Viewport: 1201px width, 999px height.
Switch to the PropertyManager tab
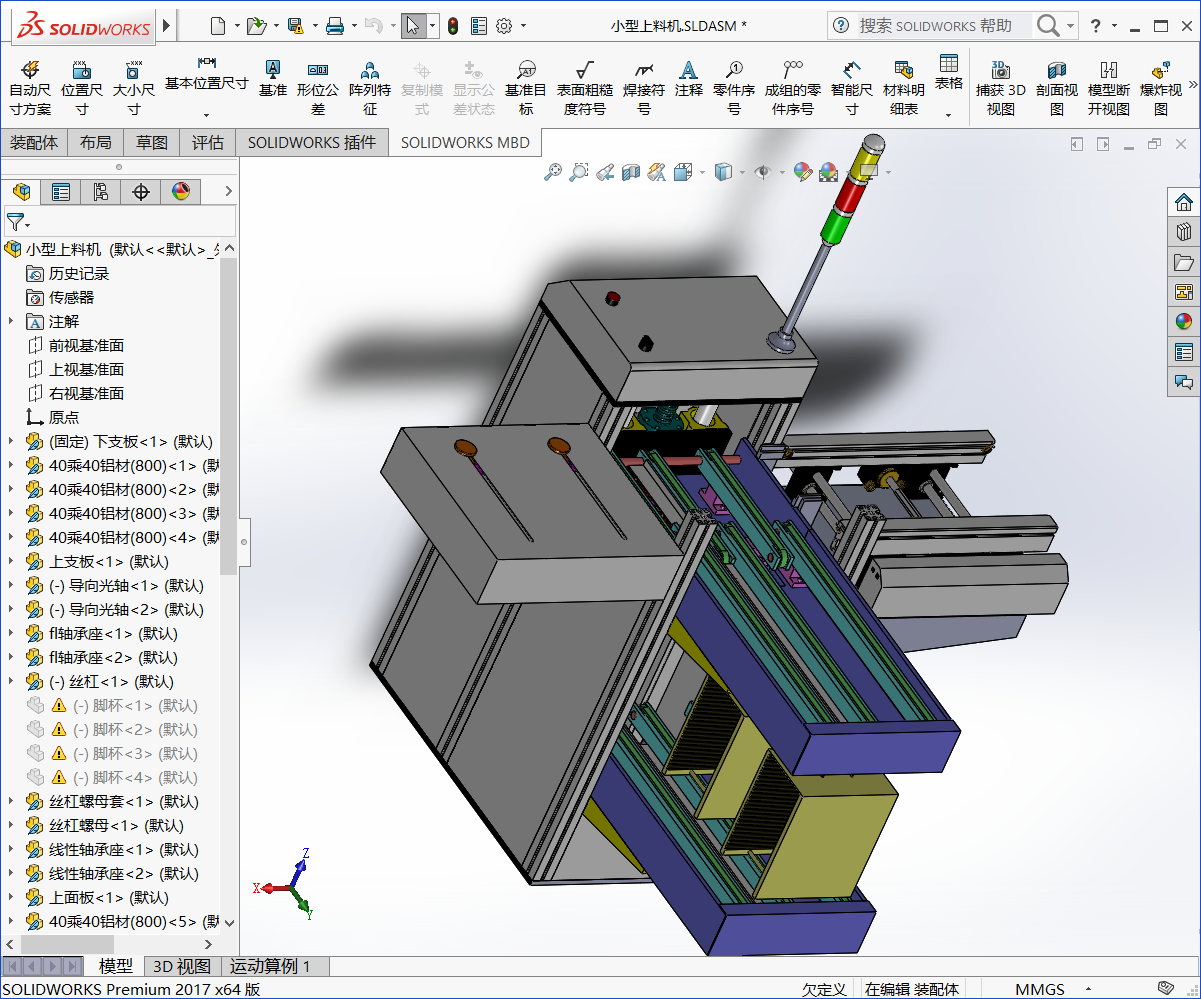tap(61, 191)
